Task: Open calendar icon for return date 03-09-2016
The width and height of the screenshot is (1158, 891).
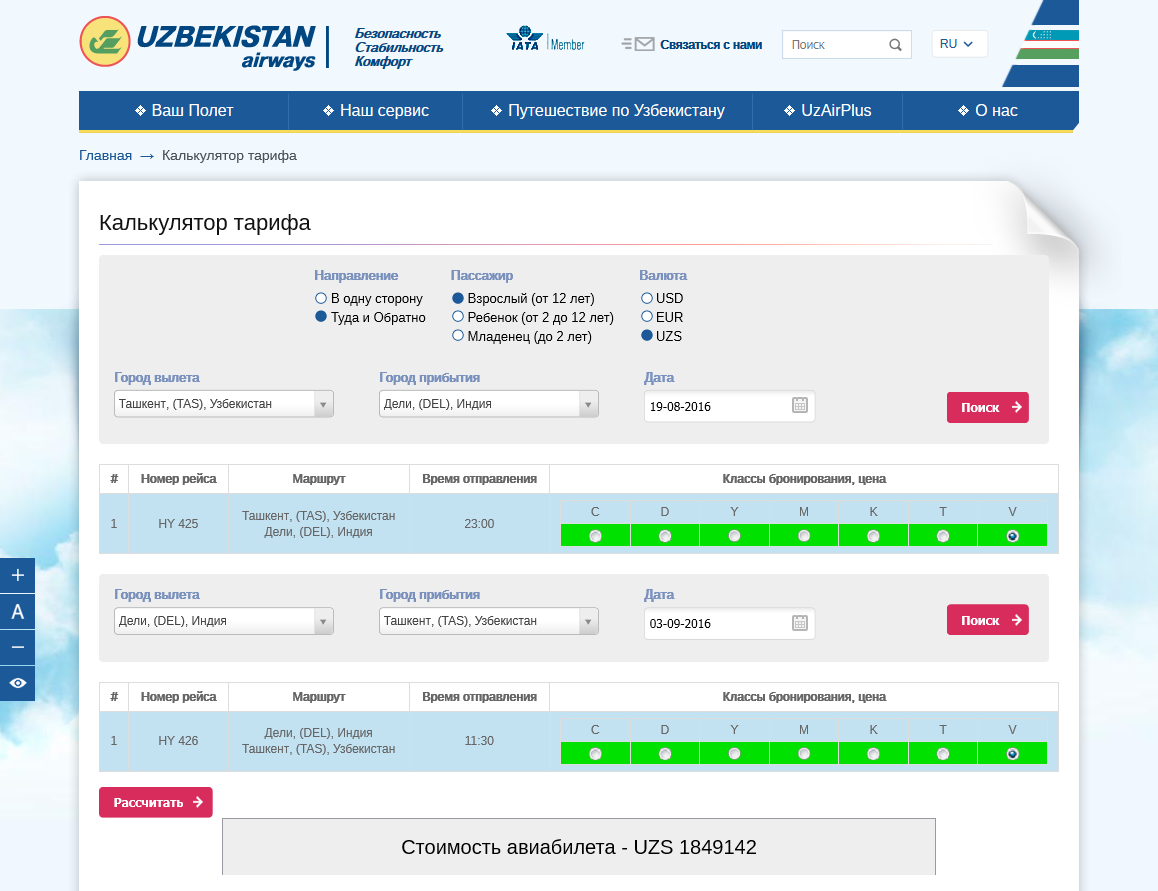Action: click(800, 622)
